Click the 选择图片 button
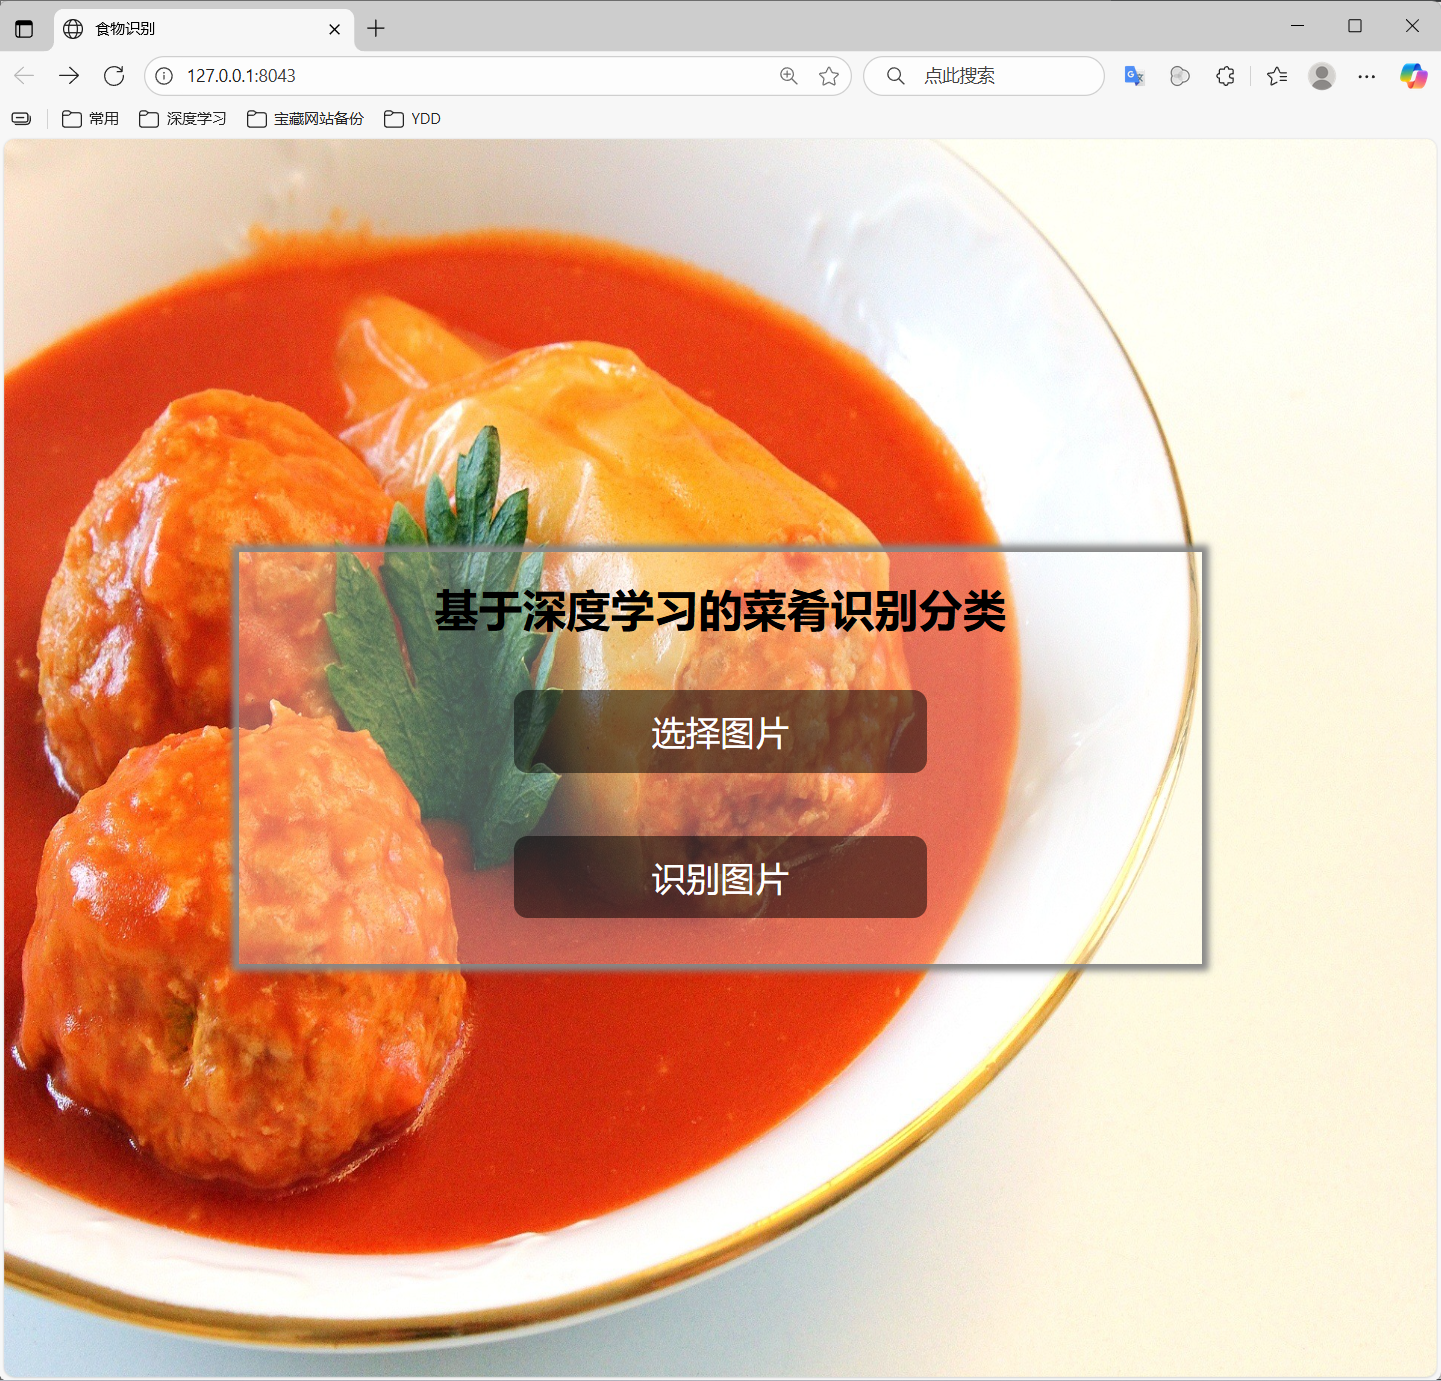The width and height of the screenshot is (1441, 1381). [x=720, y=731]
